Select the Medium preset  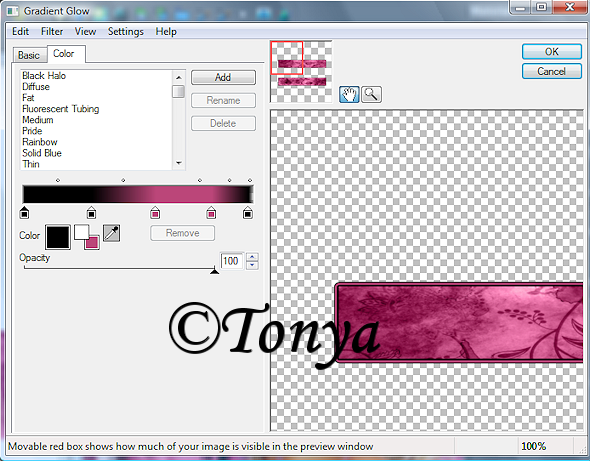[38, 120]
